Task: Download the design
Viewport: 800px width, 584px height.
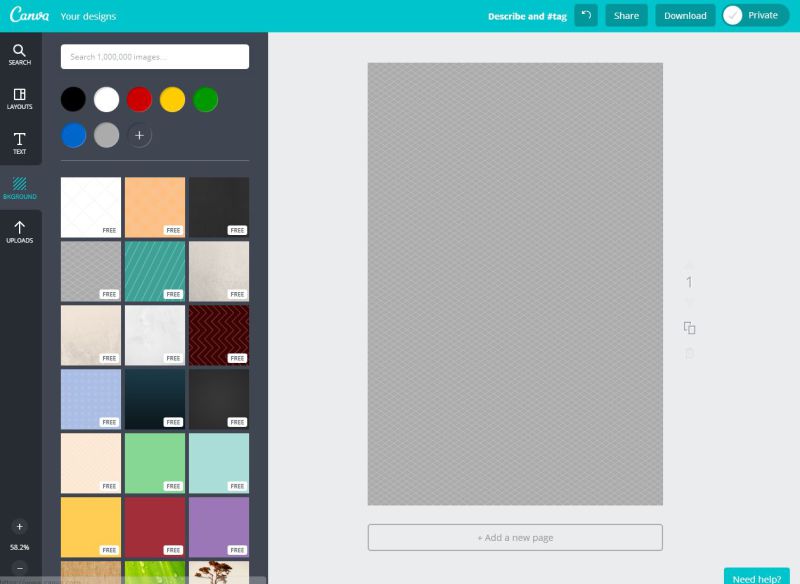Action: 685,15
